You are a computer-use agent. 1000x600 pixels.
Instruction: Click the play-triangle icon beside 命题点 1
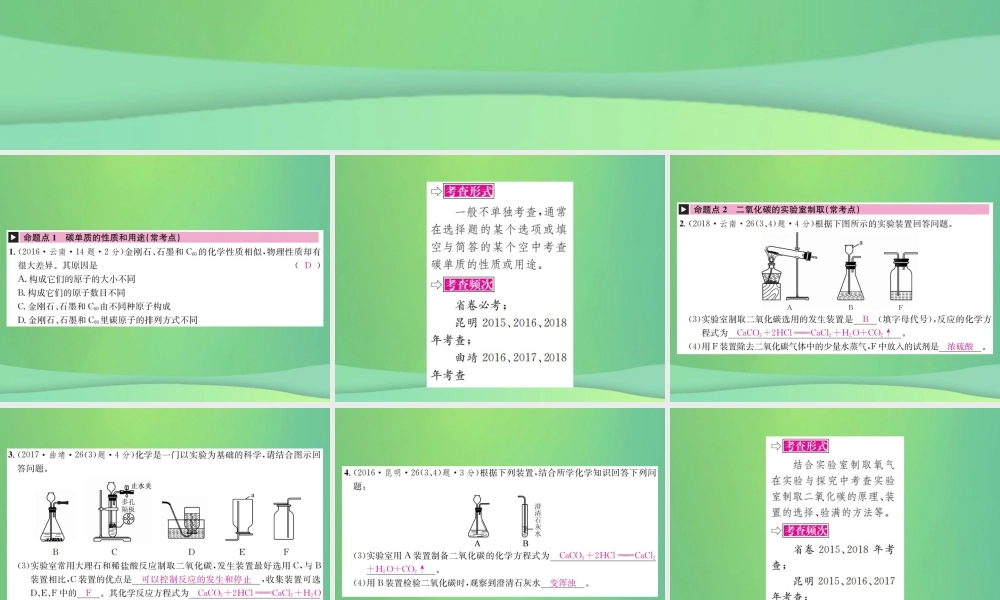coord(13,237)
